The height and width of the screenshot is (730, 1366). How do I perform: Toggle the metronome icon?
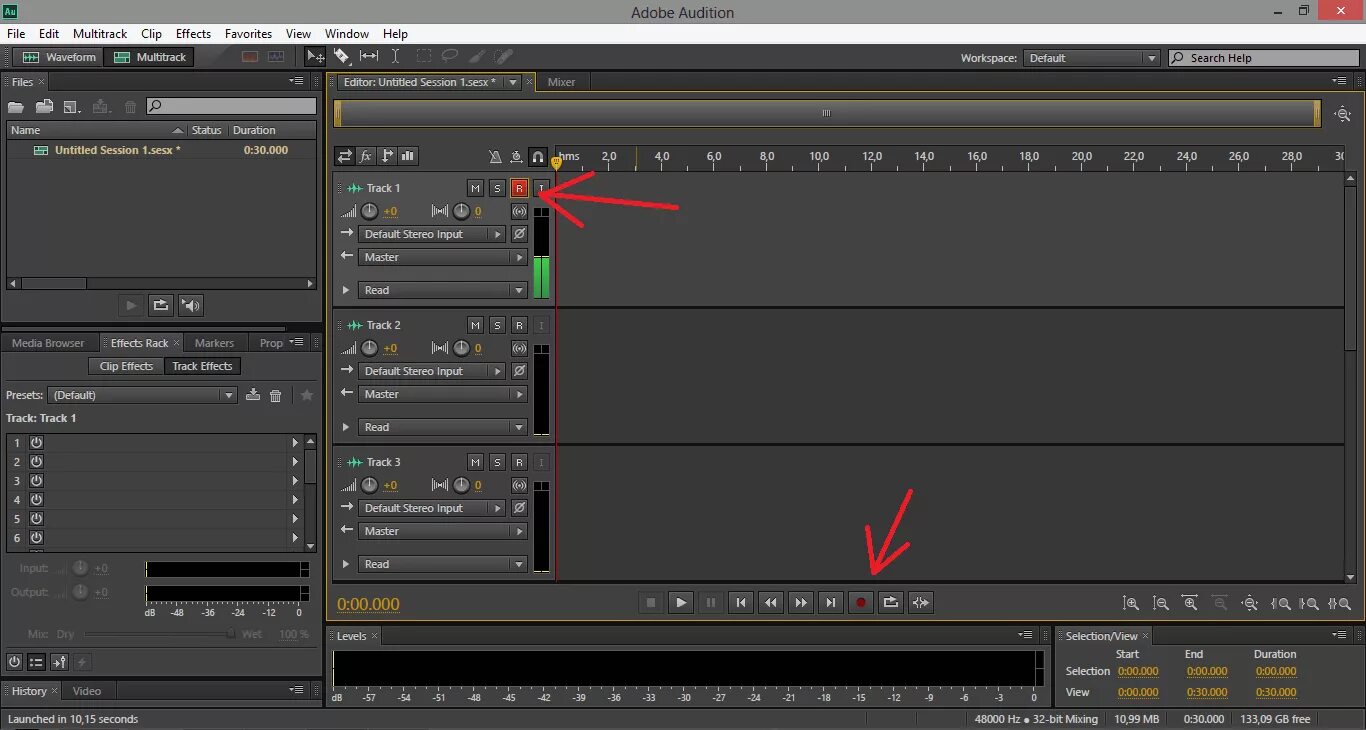[494, 156]
